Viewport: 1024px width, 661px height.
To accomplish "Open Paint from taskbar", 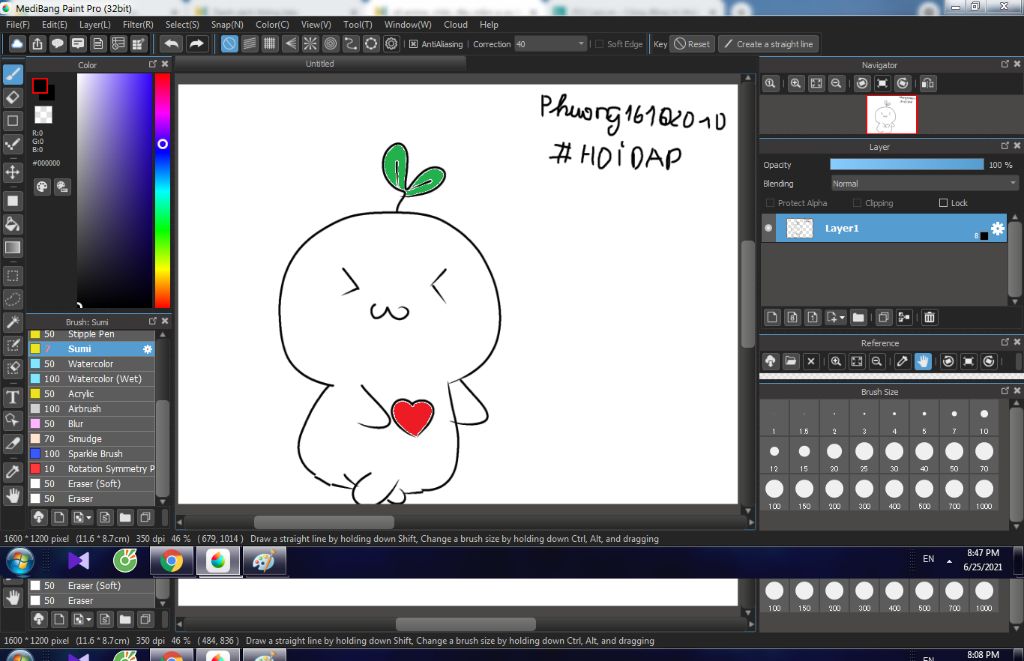I will pos(264,561).
